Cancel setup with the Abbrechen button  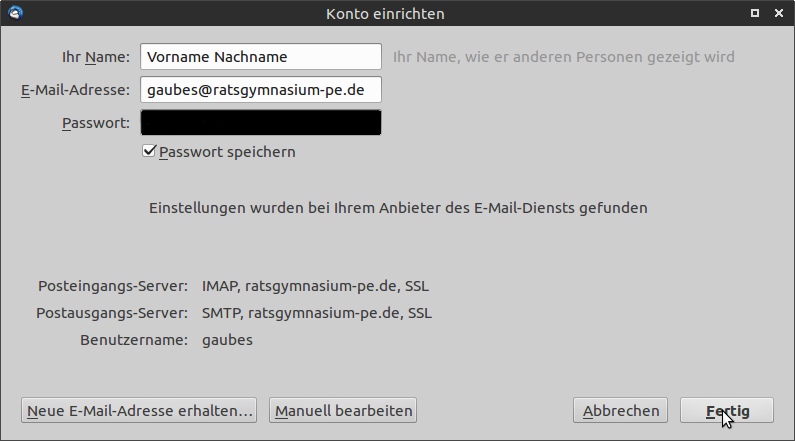(621, 410)
